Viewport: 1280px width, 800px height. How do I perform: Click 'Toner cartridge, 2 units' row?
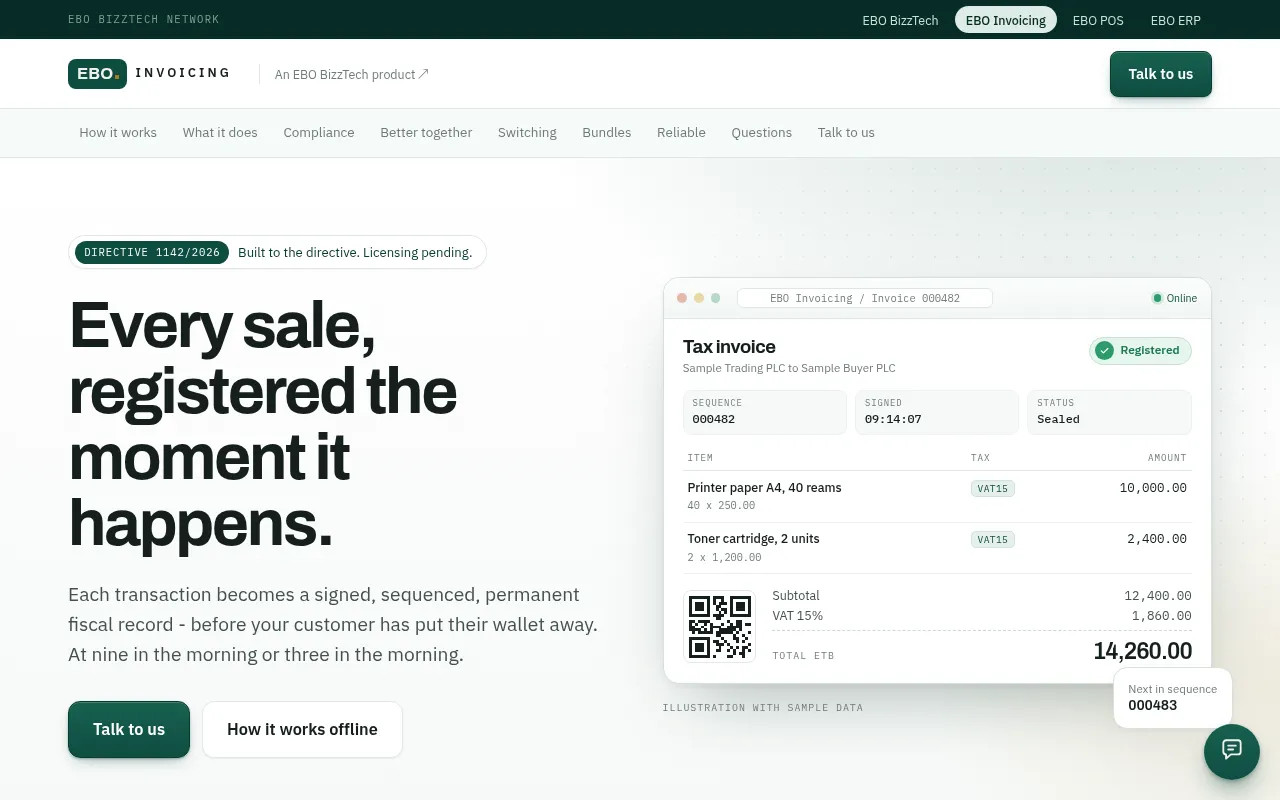click(937, 548)
